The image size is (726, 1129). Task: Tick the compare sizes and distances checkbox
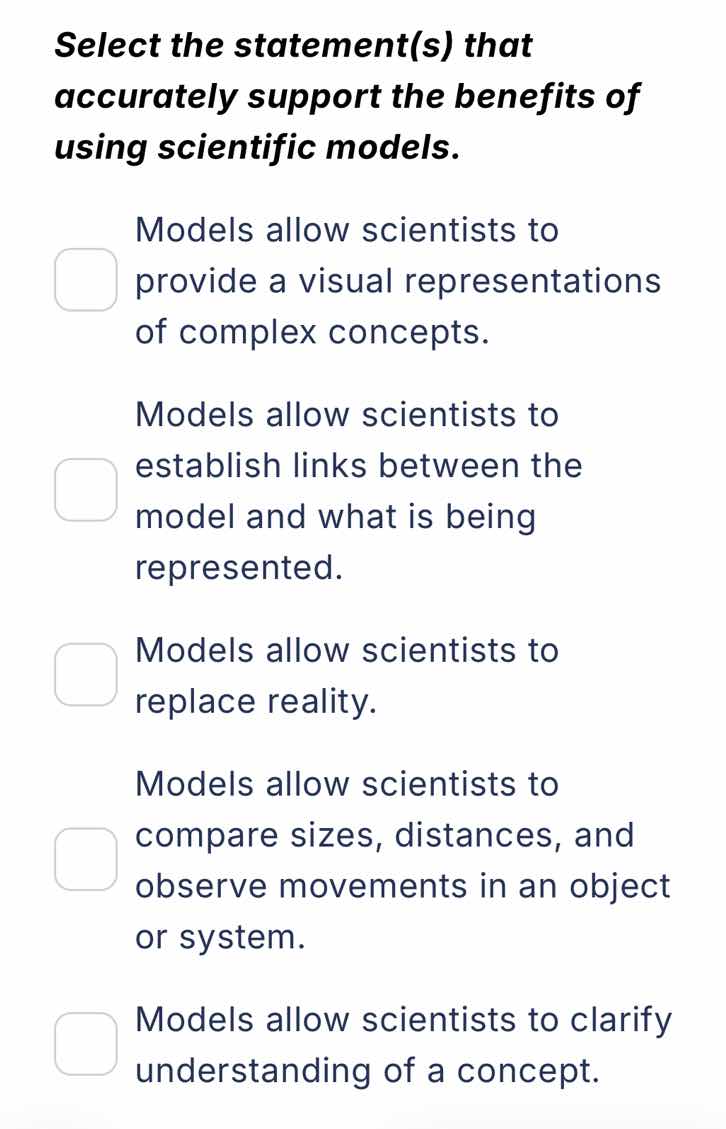[x=86, y=859]
